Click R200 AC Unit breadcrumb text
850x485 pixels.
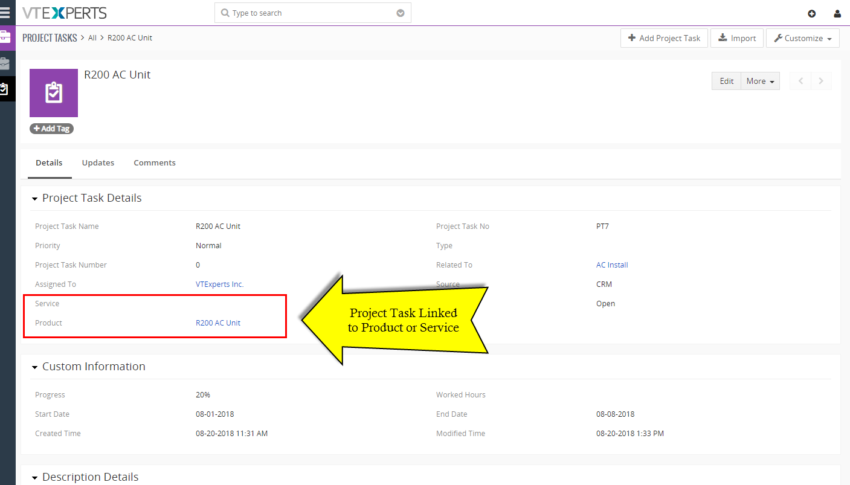pyautogui.click(x=130, y=38)
